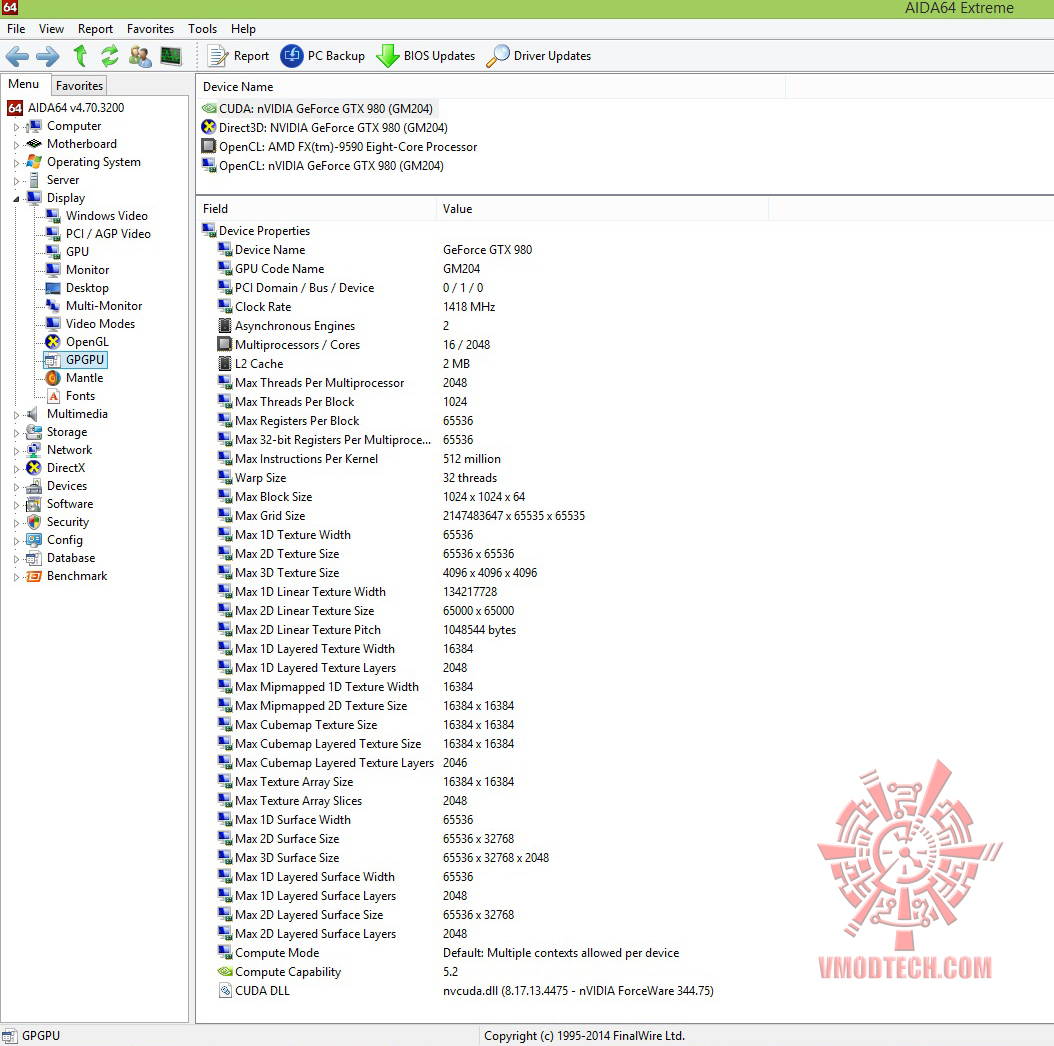Screen dimensions: 1054x1046
Task: Collapse the Display tree node
Action: [x=16, y=198]
